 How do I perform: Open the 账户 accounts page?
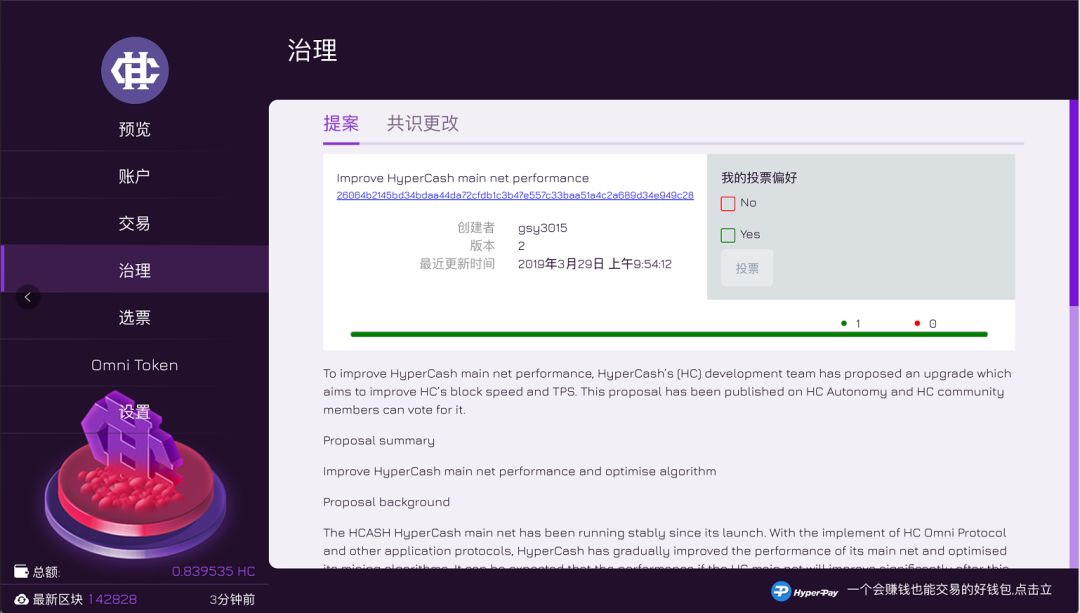point(134,176)
